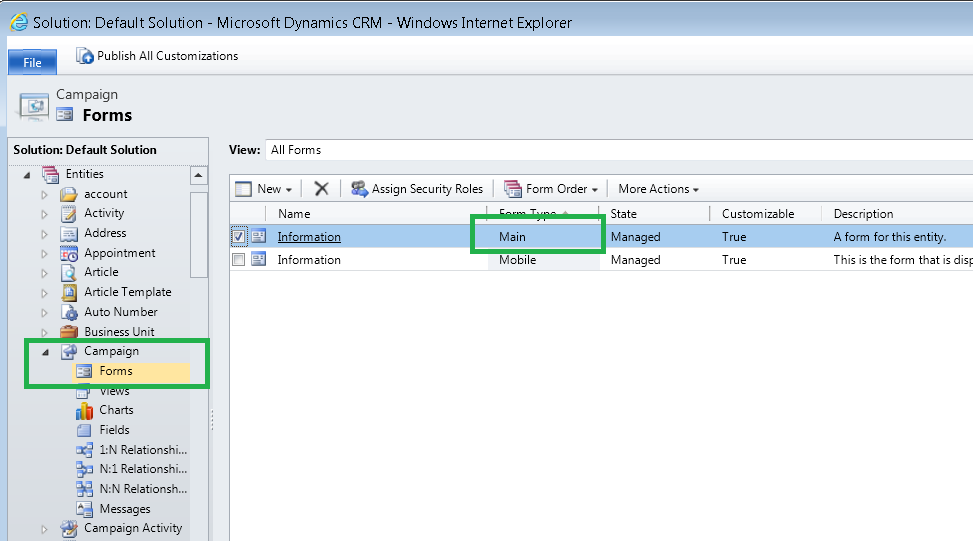Sort by the Customizable column header

coord(758,213)
